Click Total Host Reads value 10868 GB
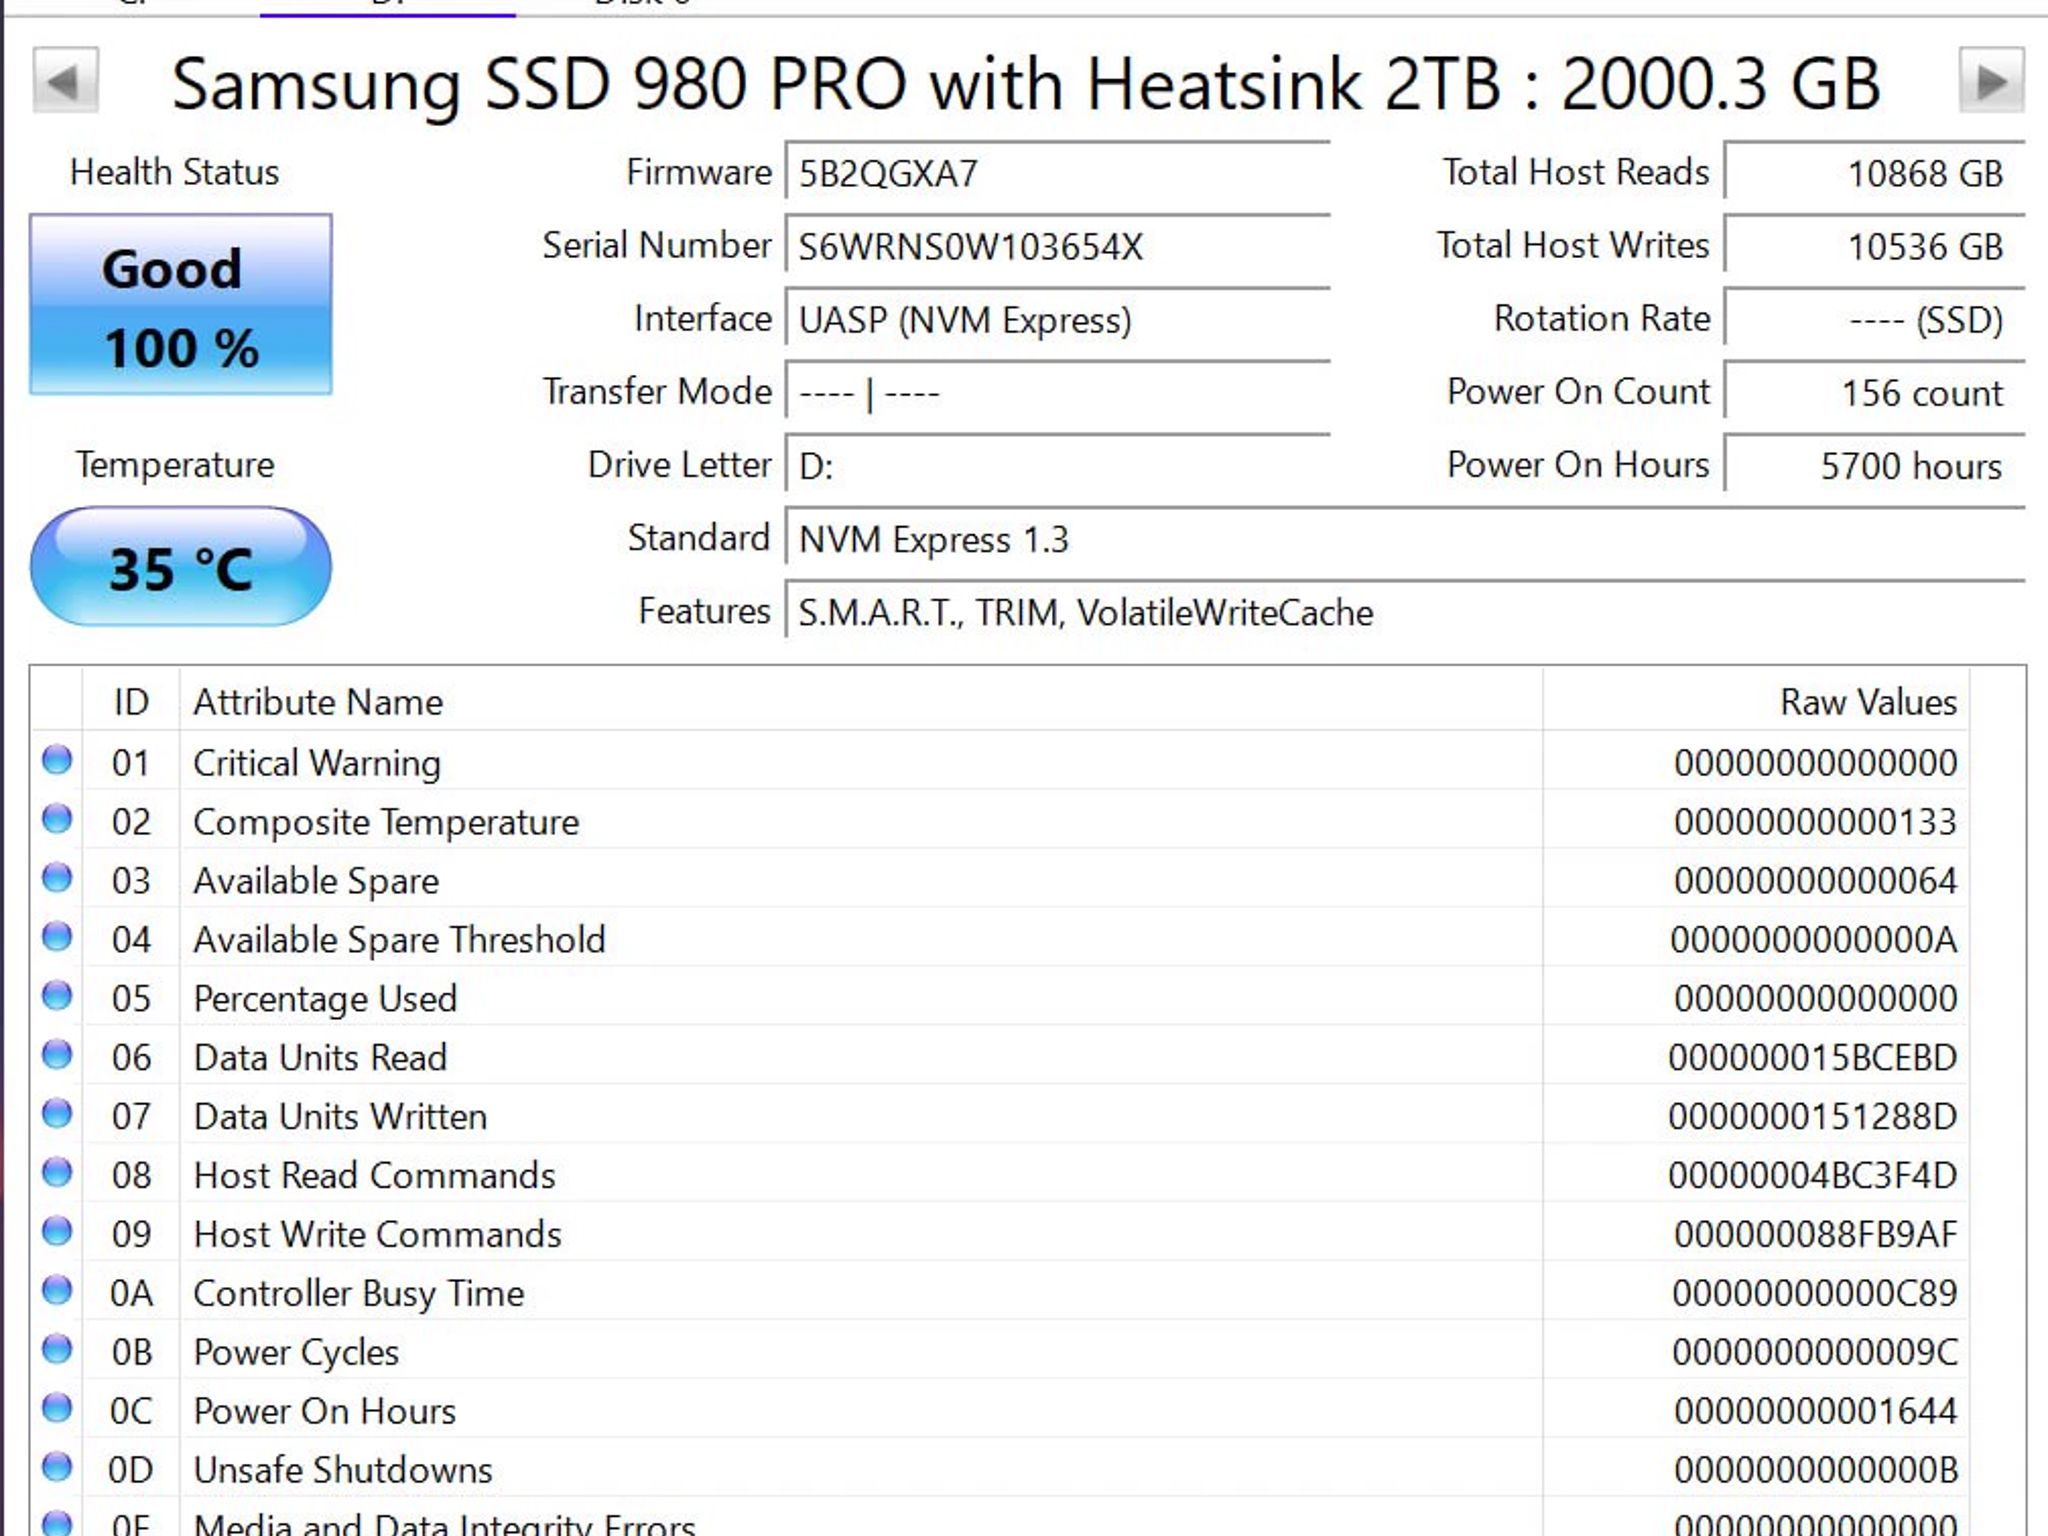This screenshot has width=2048, height=1536. [1875, 173]
